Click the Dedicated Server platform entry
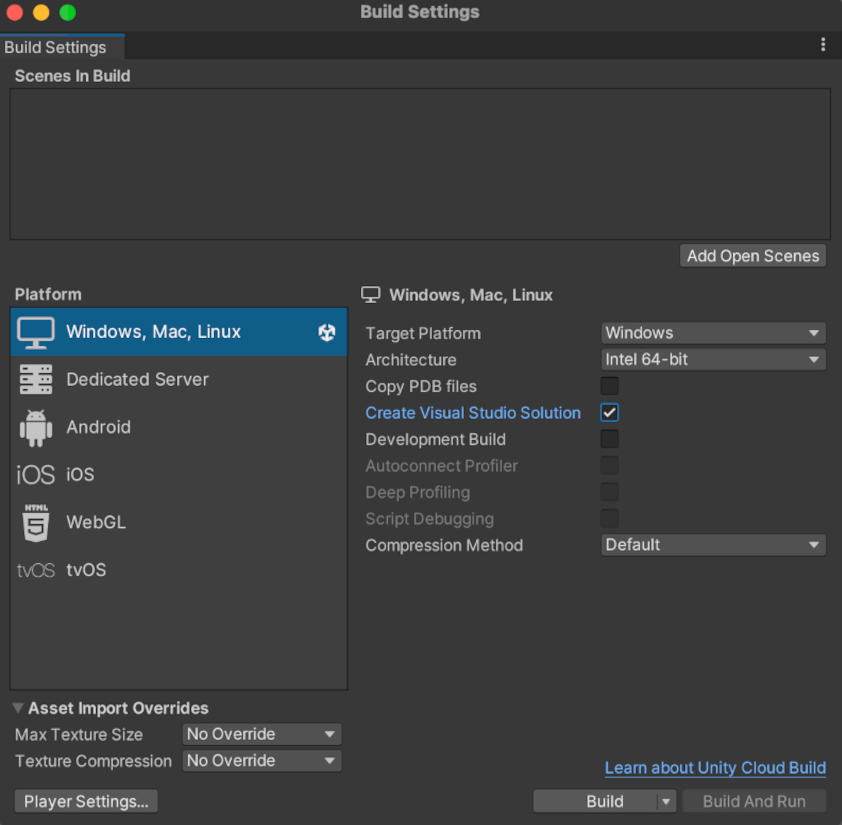 click(x=137, y=379)
